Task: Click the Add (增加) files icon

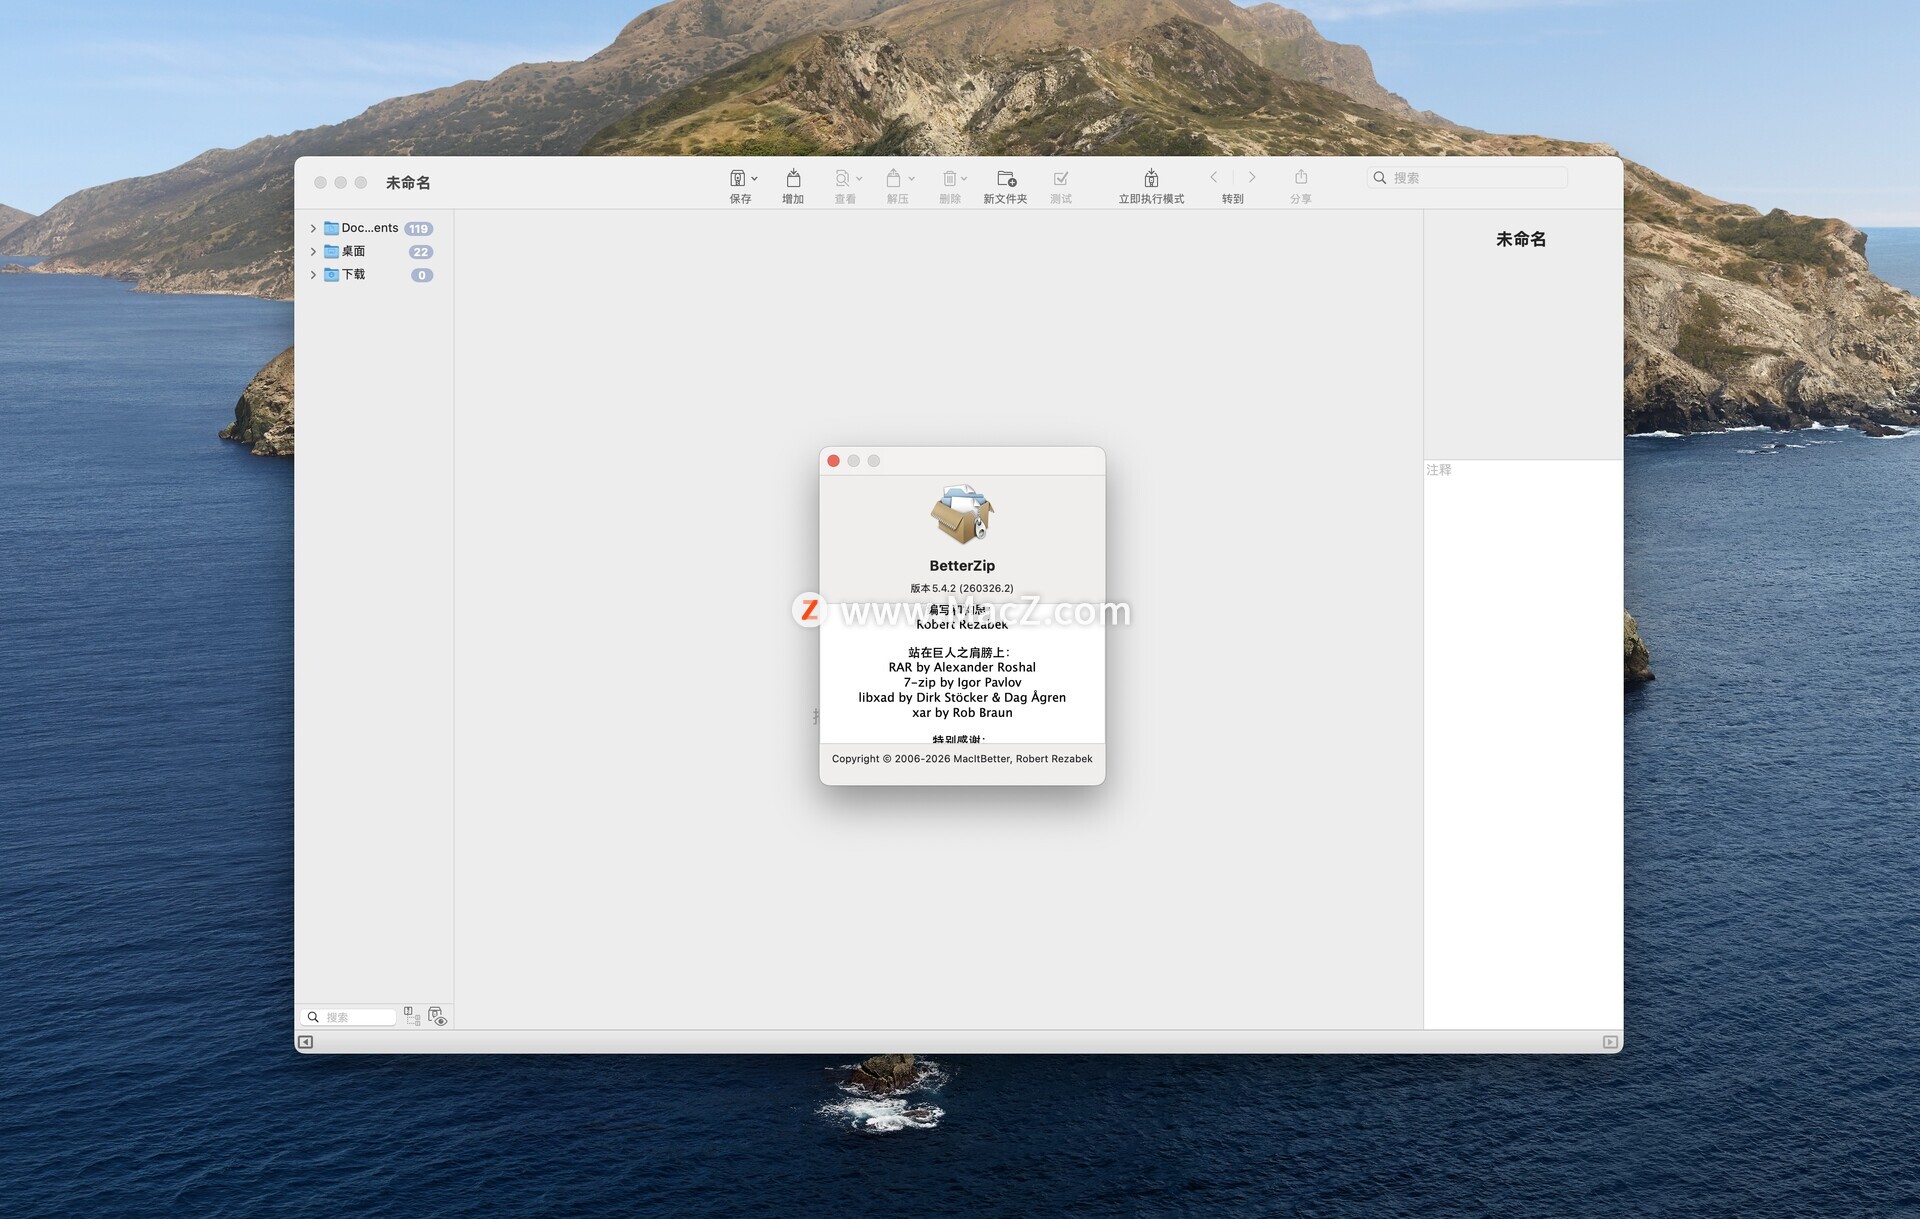Action: tap(793, 178)
